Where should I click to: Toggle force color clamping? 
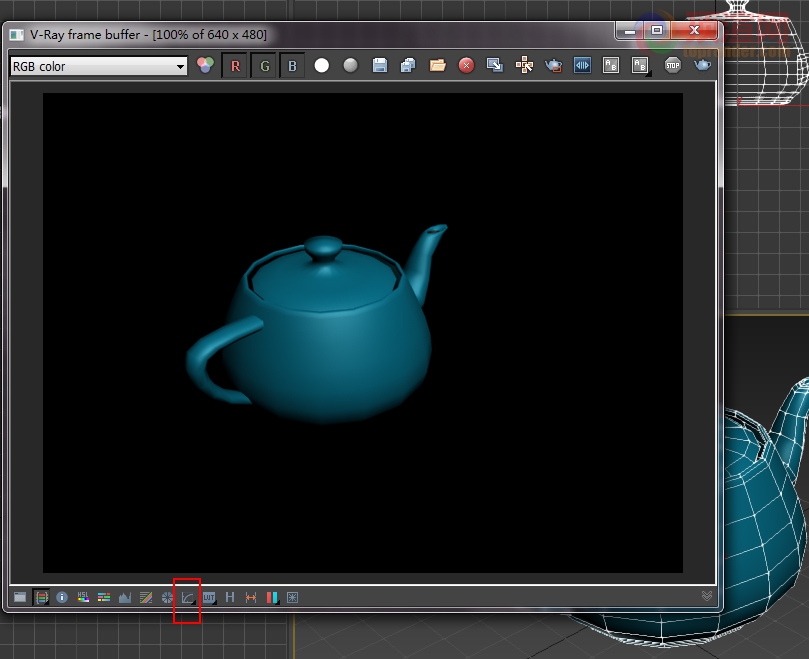(41, 597)
